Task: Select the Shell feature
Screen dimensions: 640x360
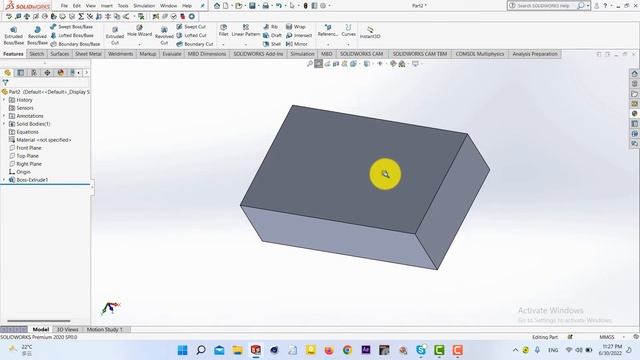Action: tap(272, 44)
